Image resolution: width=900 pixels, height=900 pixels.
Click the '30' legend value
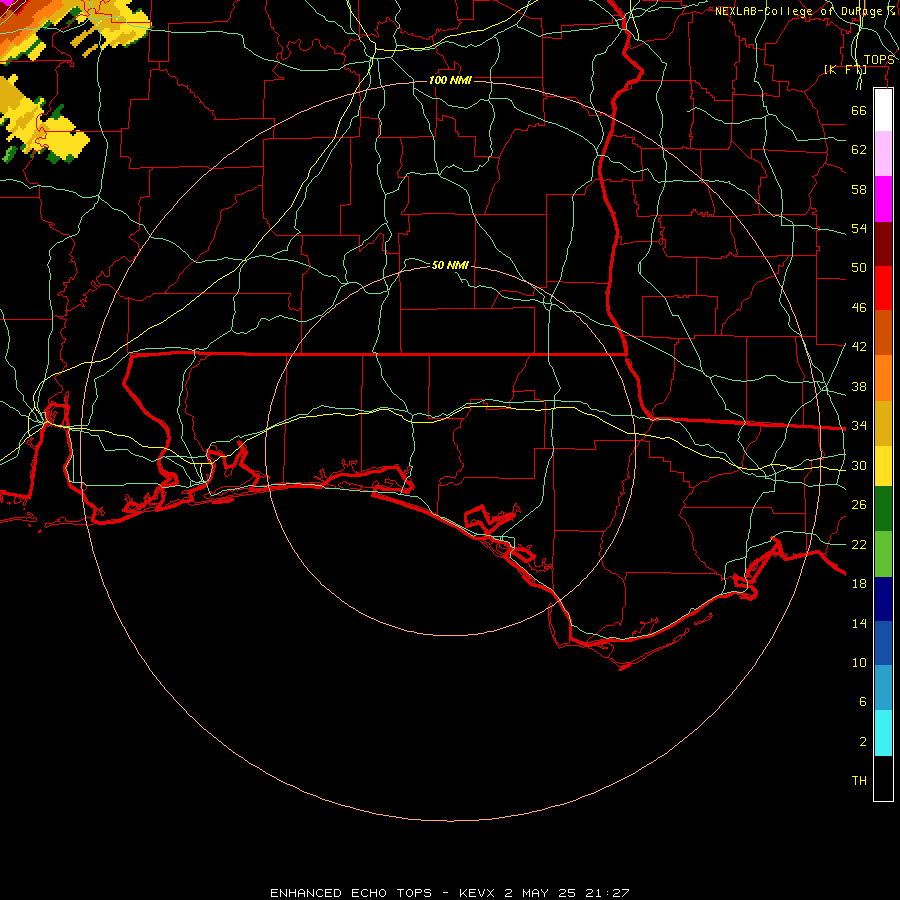pyautogui.click(x=859, y=465)
